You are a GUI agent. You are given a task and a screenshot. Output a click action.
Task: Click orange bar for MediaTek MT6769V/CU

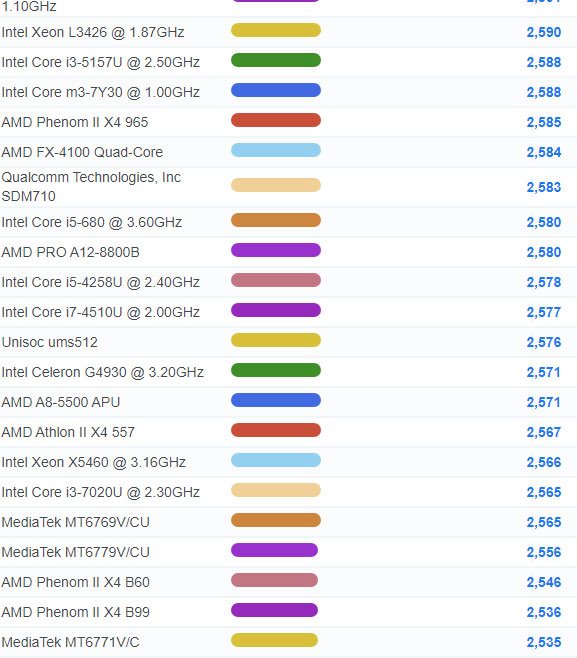pos(276,520)
